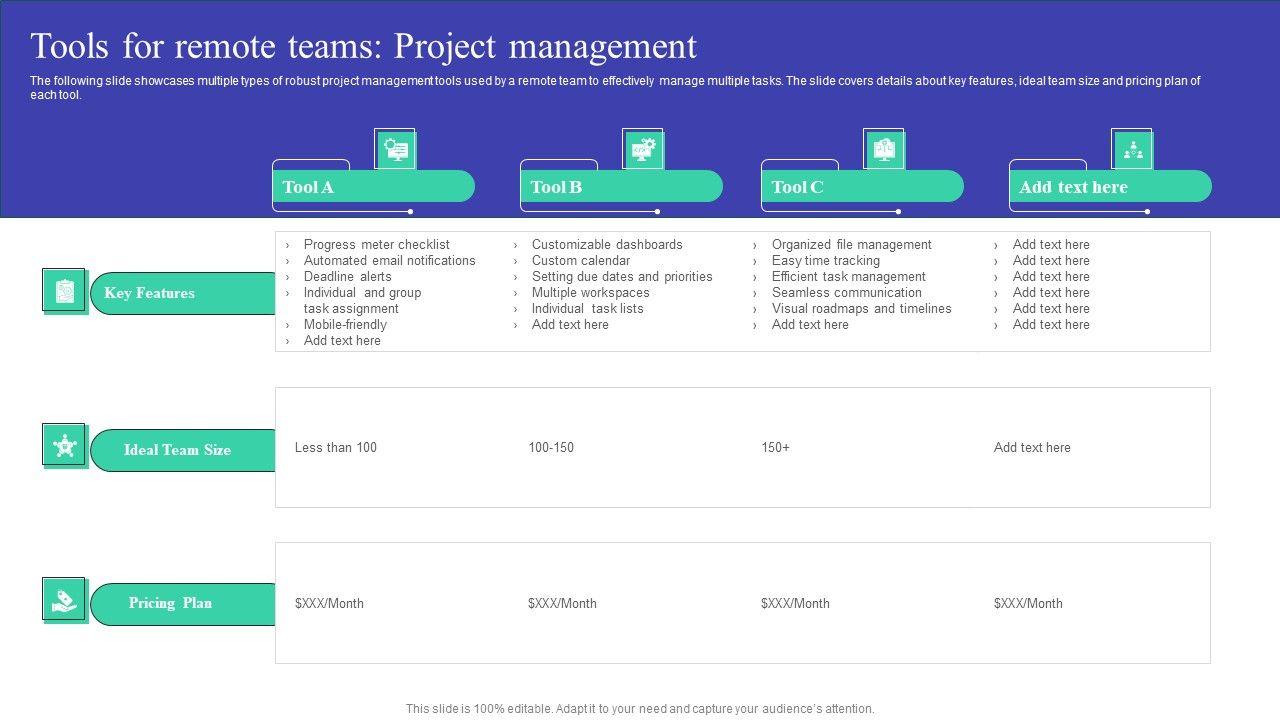This screenshot has height=720, width=1280.
Task: Select the Ideal Team Size row label
Action: point(177,450)
